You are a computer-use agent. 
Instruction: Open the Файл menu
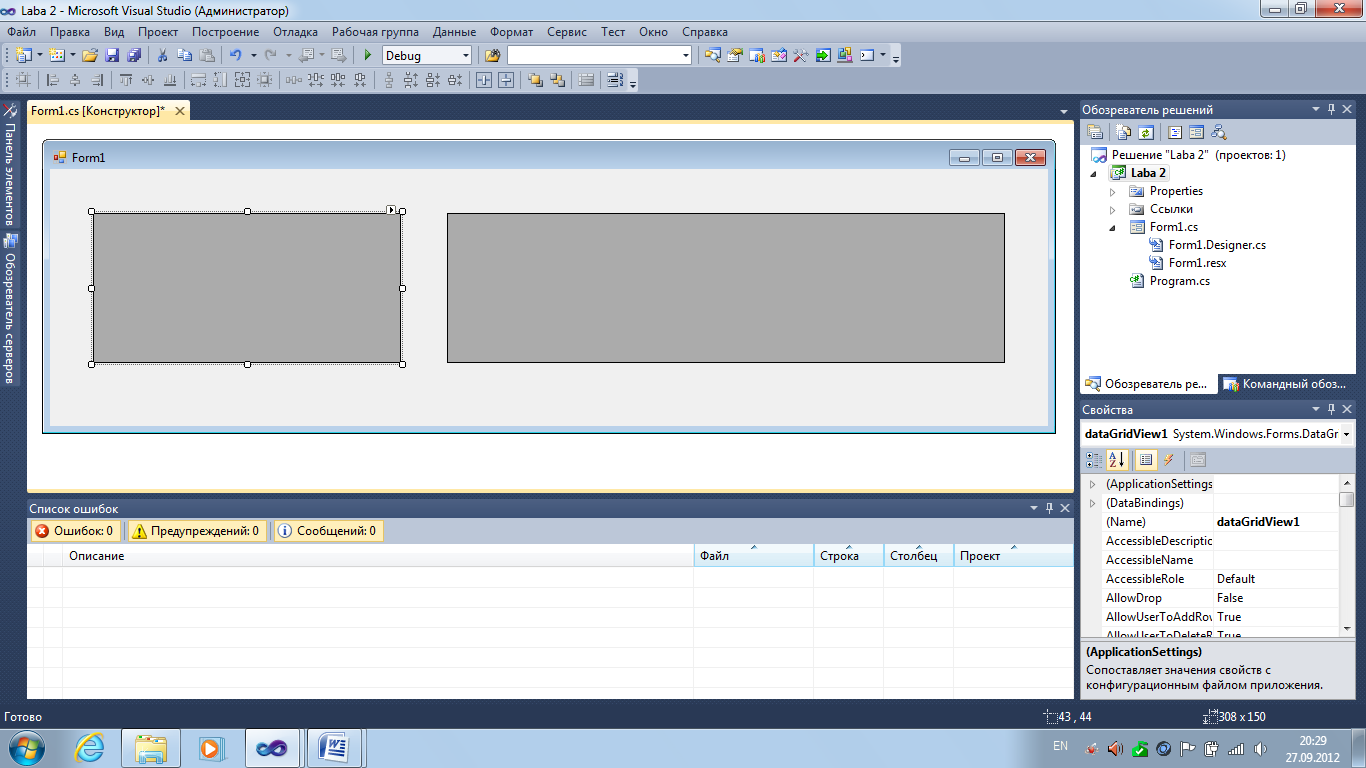pos(21,32)
